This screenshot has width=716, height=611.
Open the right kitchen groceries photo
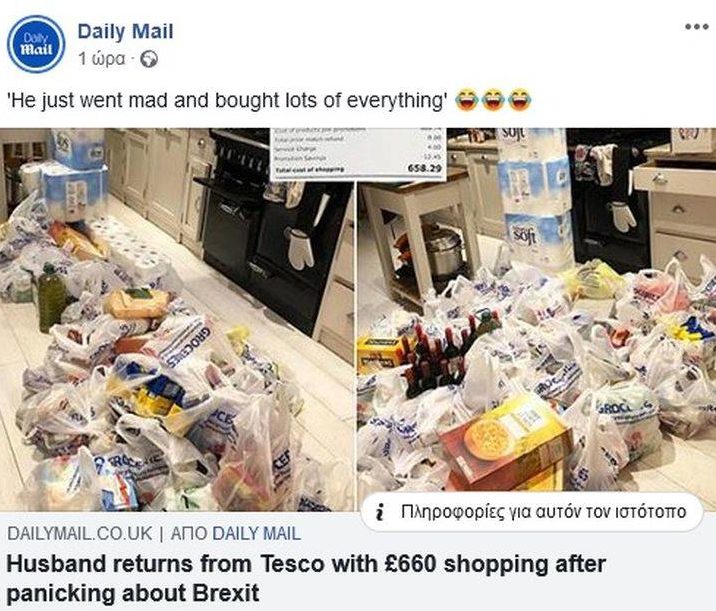[x=537, y=311]
